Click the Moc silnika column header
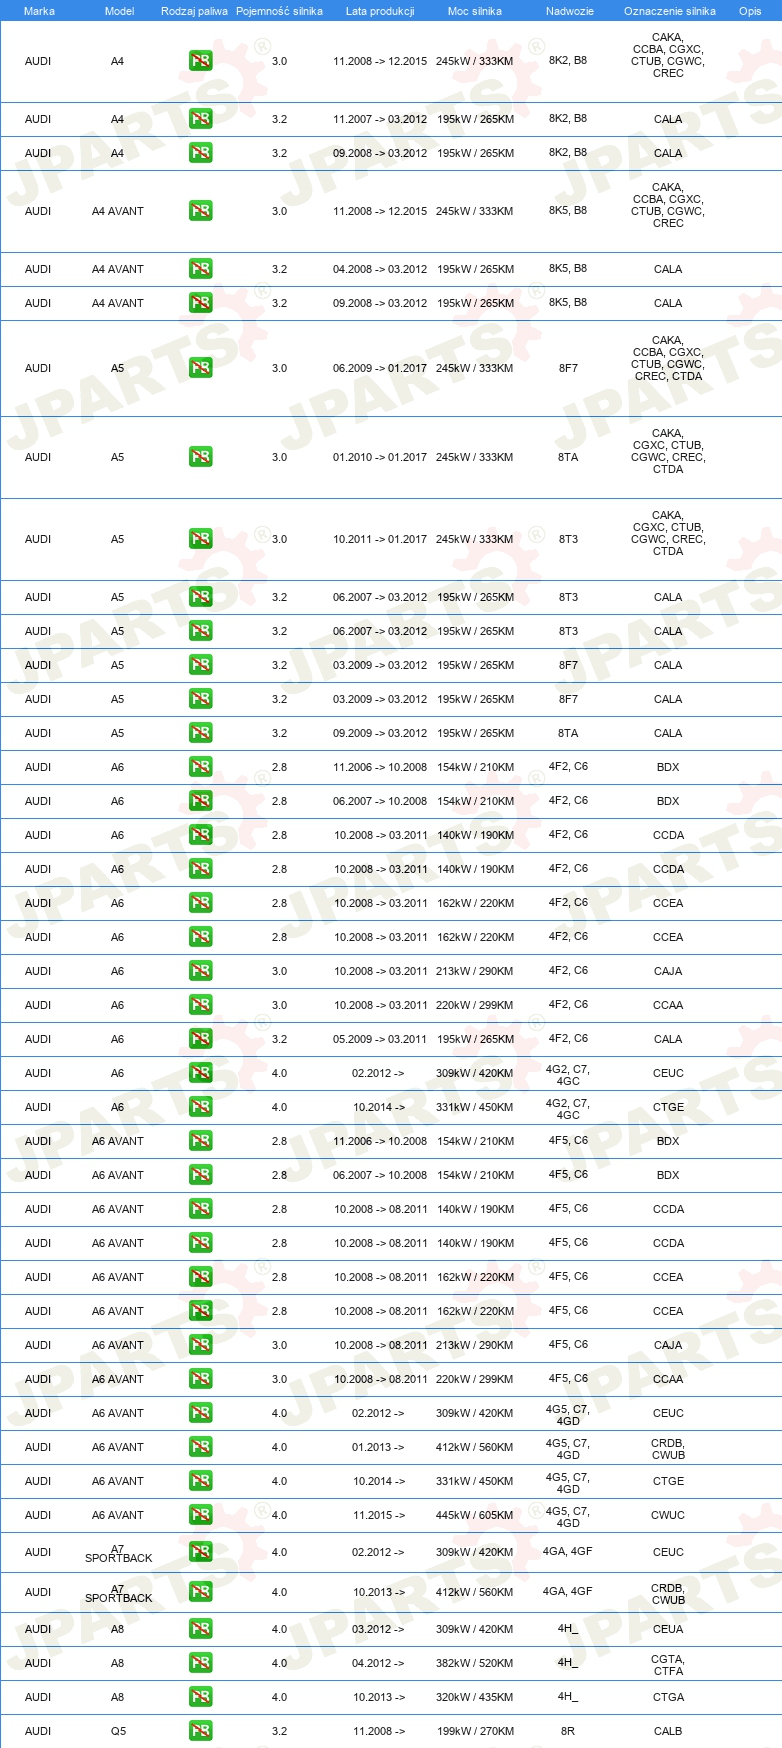Image resolution: width=782 pixels, height=1748 pixels. click(475, 11)
